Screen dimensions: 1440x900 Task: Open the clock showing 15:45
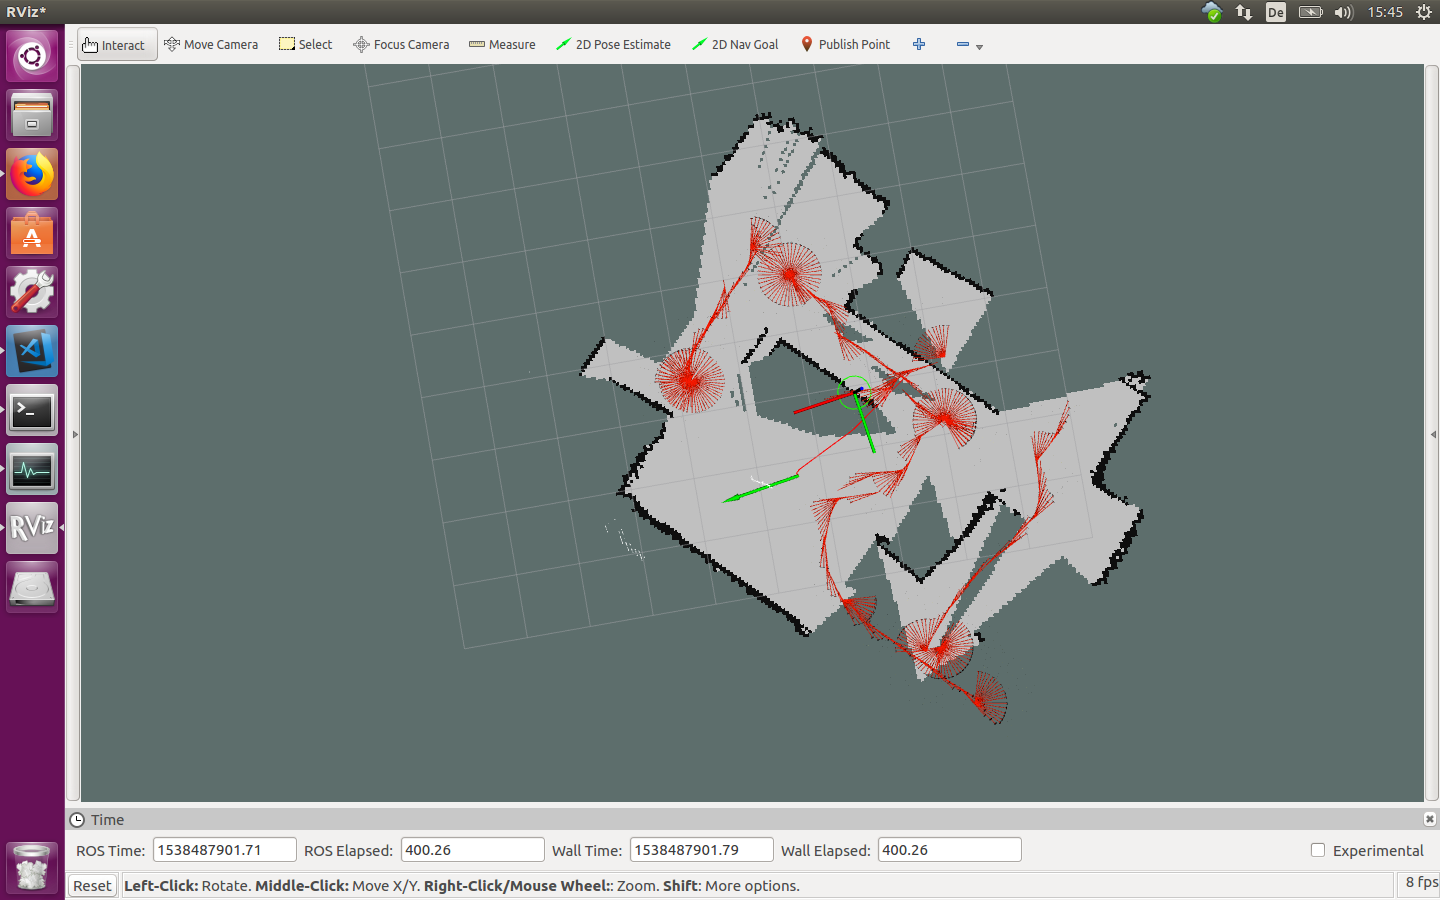(x=1385, y=12)
